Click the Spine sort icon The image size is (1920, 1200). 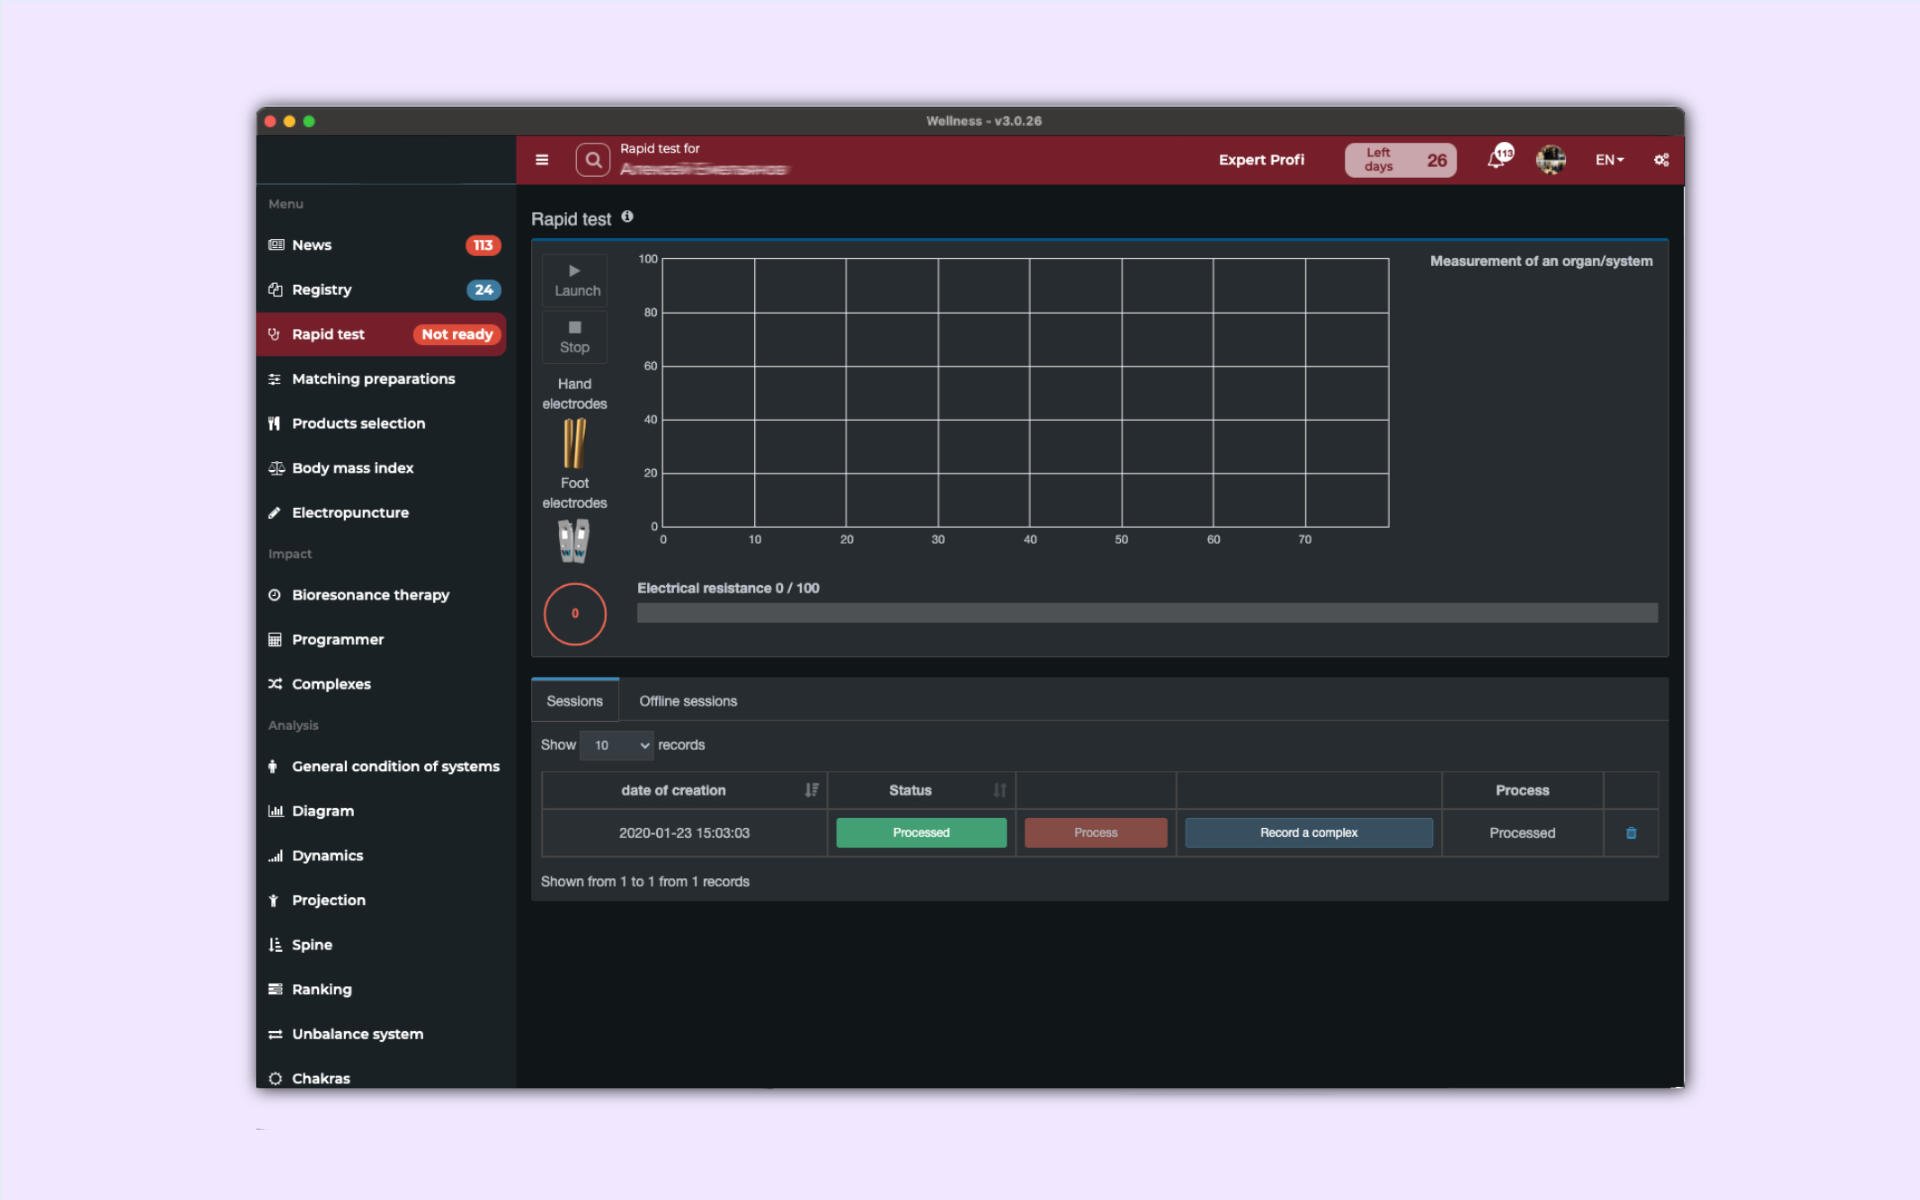275,945
